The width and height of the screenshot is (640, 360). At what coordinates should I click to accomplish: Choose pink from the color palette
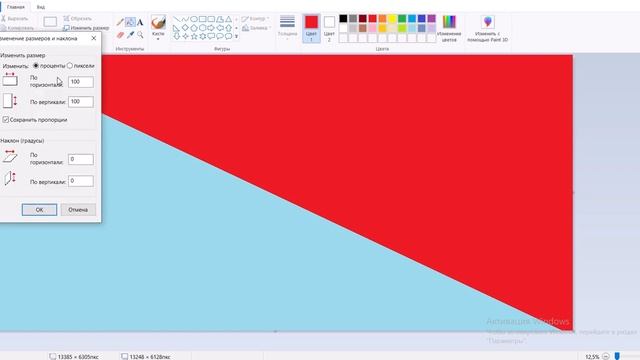click(x=373, y=28)
